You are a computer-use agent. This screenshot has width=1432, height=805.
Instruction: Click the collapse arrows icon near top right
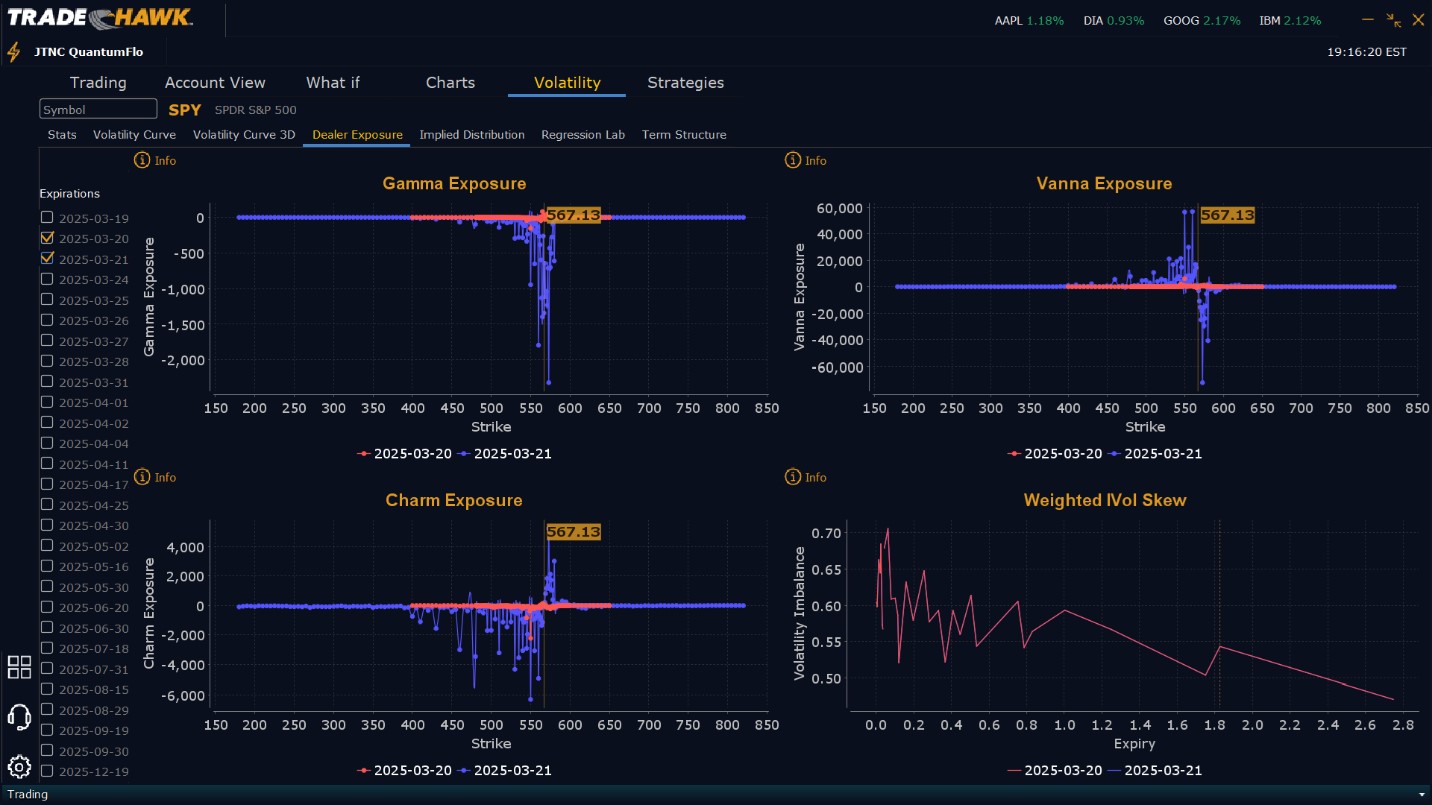(1394, 20)
